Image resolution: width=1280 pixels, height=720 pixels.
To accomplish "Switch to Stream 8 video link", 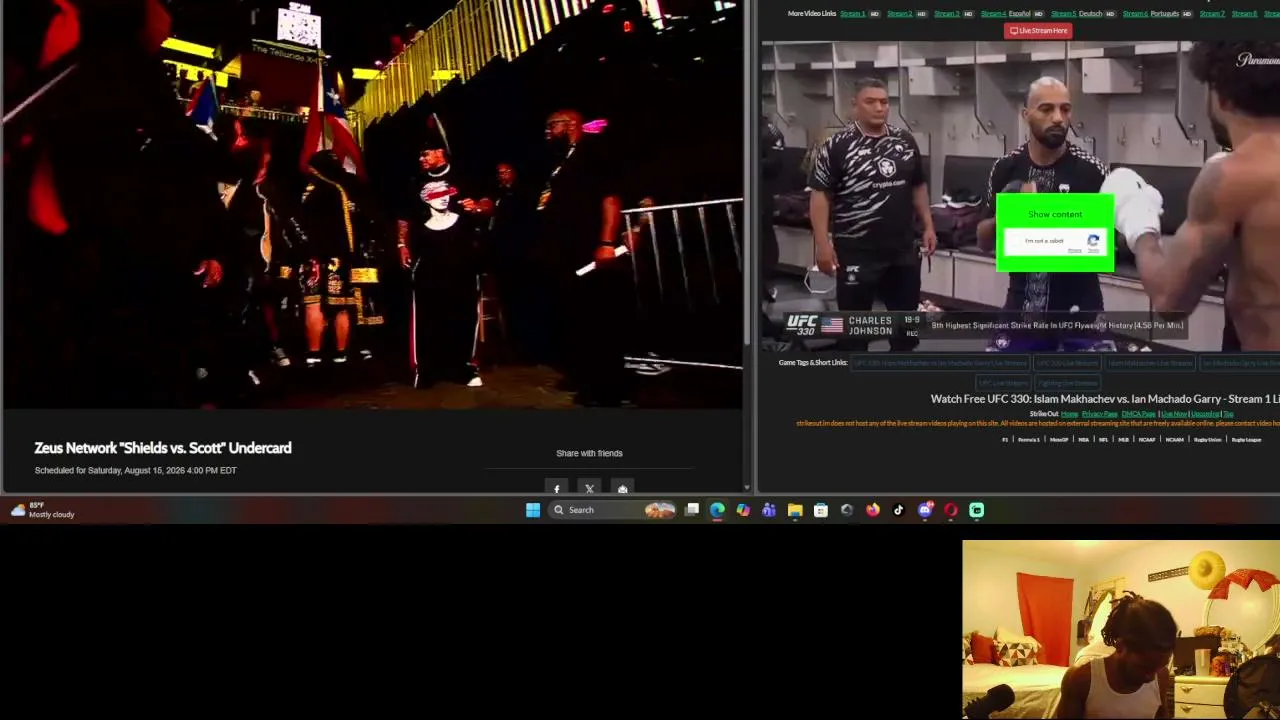I will (1245, 14).
